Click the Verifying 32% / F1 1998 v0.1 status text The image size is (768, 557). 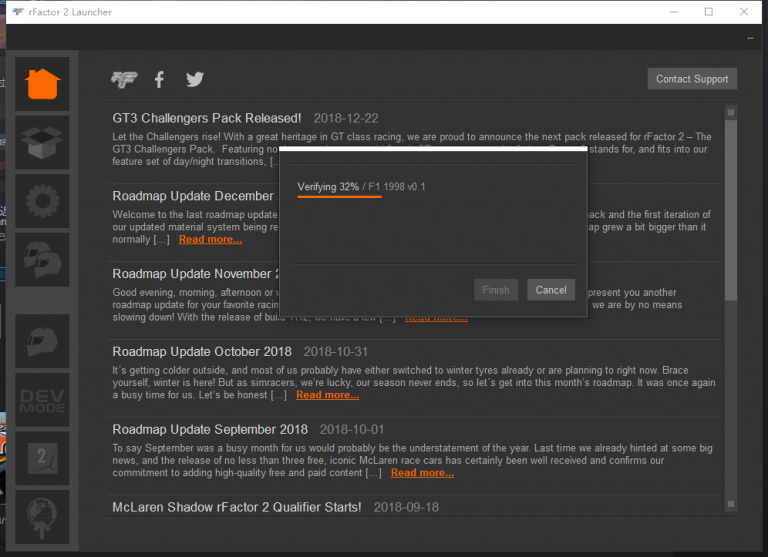361,187
